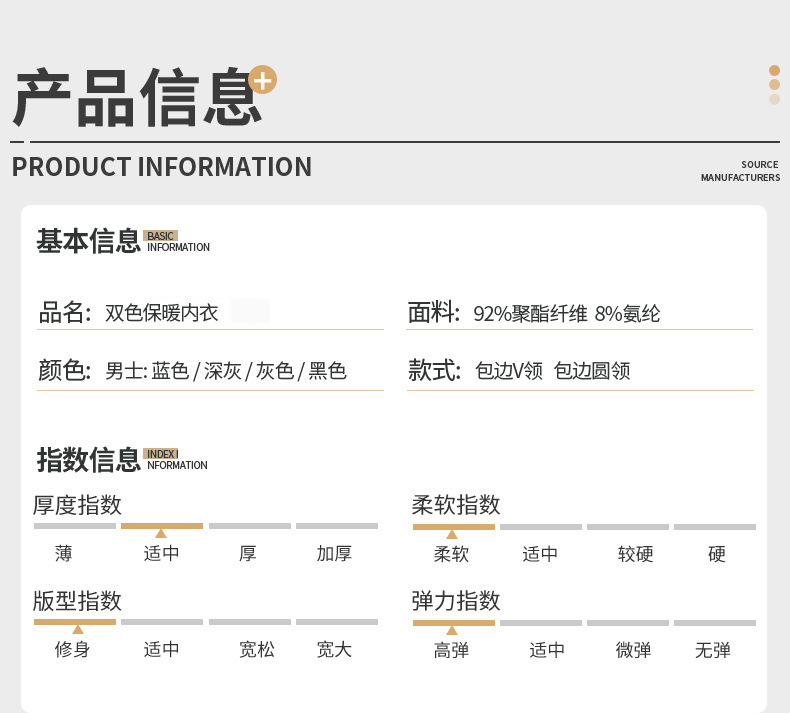Click the 指数信息 section heading
The height and width of the screenshot is (713, 790).
[x=88, y=460]
